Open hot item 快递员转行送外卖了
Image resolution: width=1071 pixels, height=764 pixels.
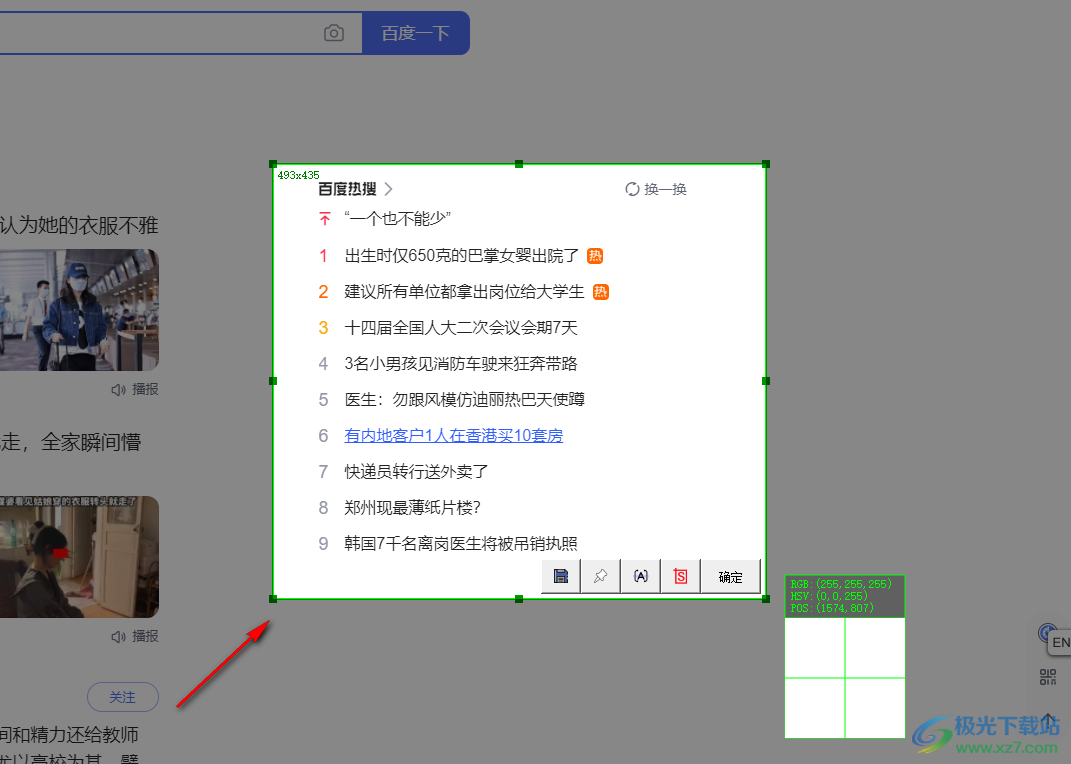417,472
